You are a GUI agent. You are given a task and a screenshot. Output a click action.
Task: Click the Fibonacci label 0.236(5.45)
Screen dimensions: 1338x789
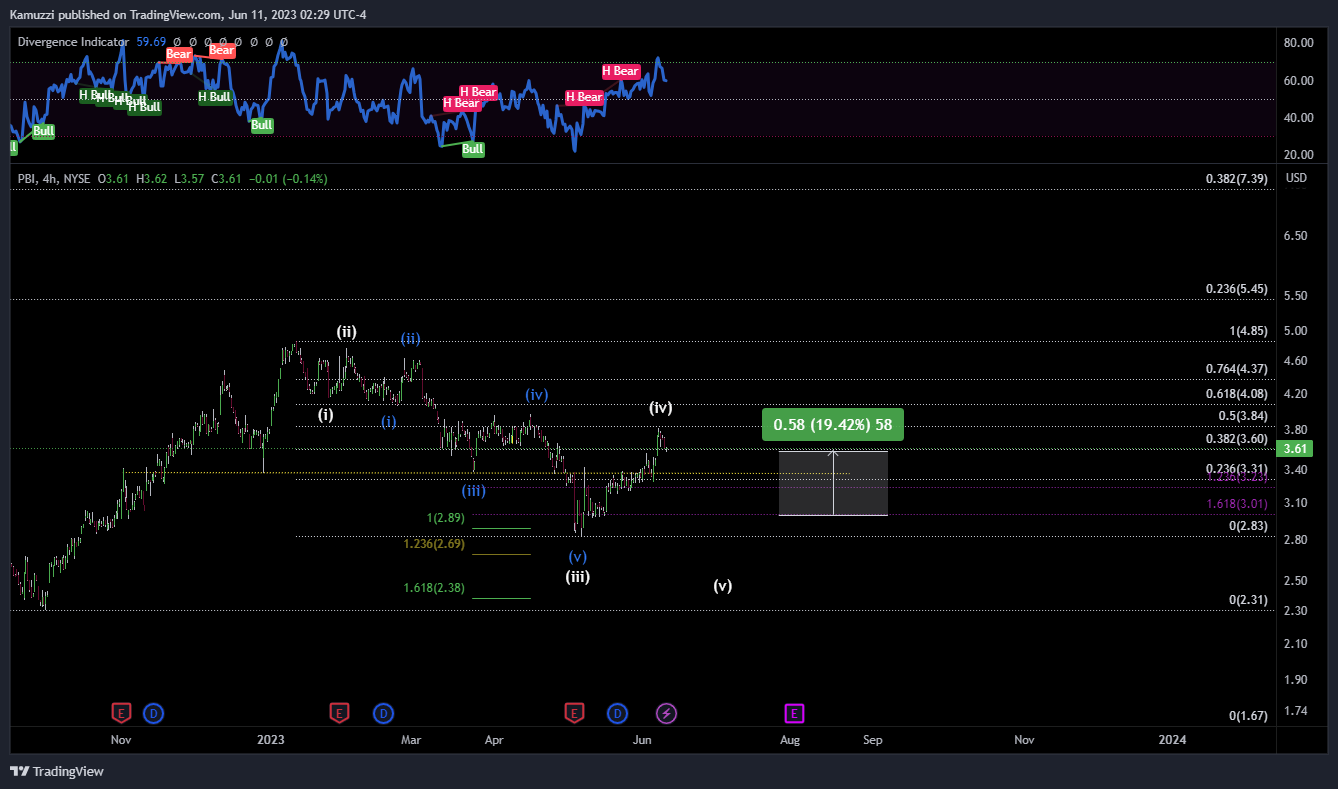coord(1237,289)
